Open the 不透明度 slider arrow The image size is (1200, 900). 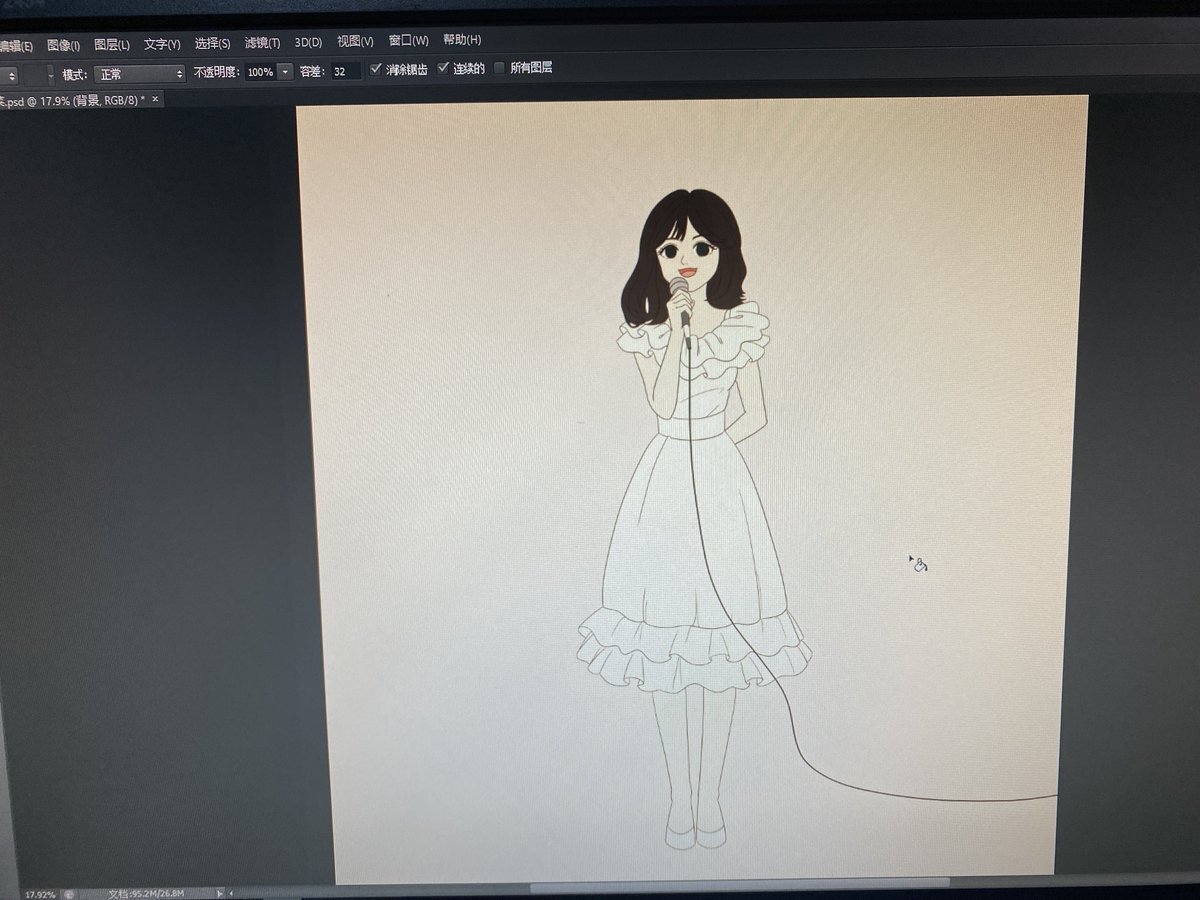coord(285,72)
